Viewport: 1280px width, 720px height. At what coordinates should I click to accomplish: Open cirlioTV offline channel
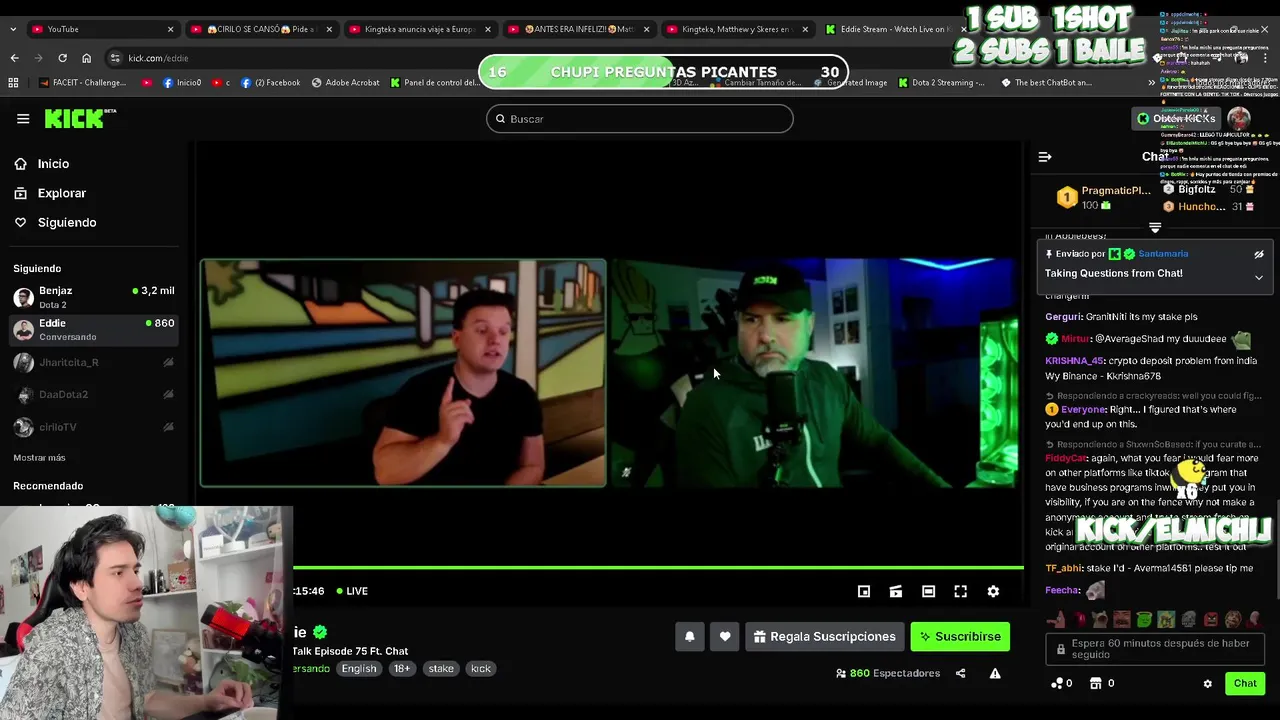pos(94,427)
